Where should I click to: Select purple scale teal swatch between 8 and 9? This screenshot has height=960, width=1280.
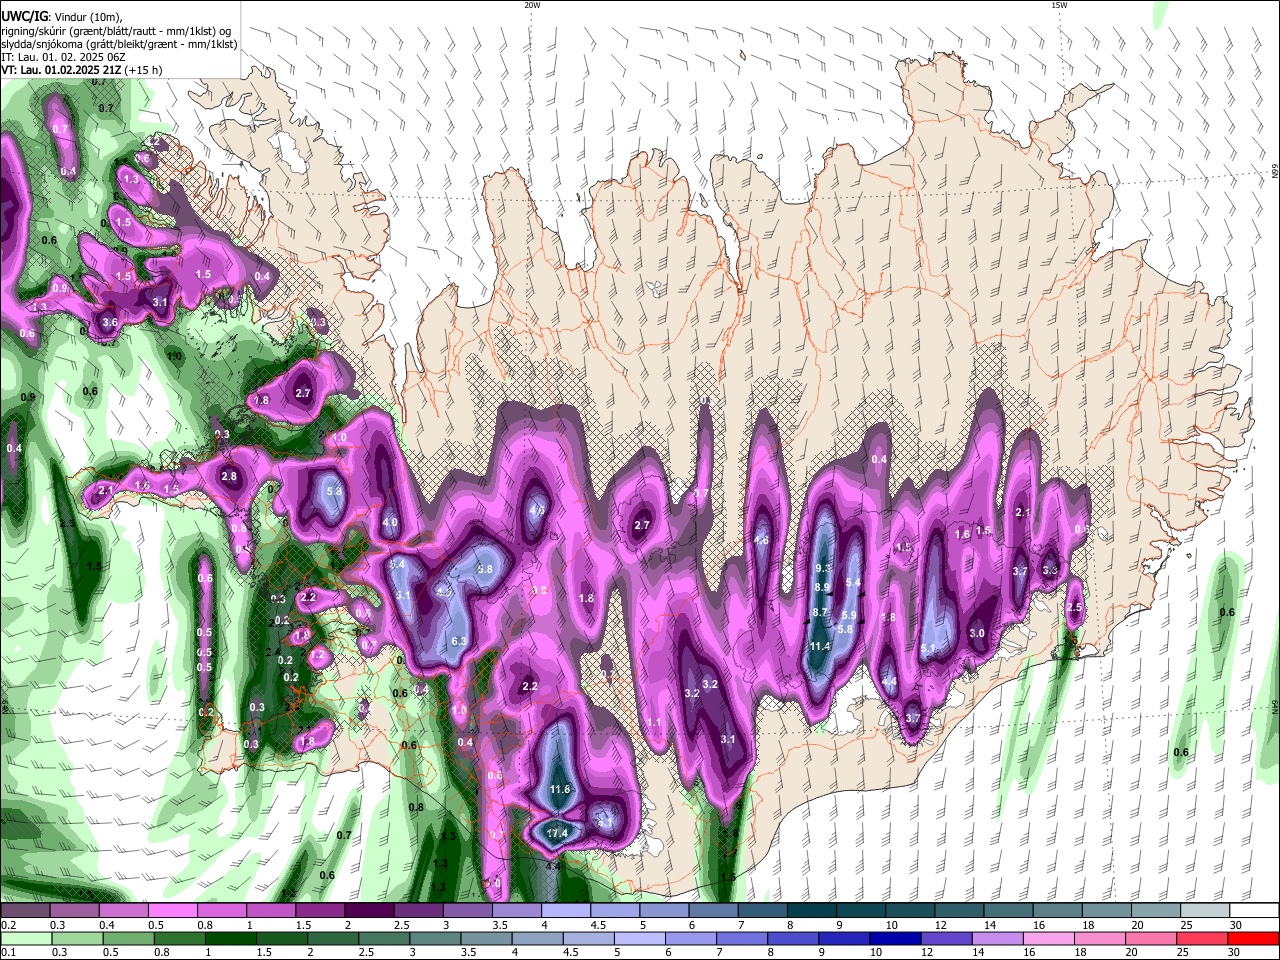coord(813,911)
